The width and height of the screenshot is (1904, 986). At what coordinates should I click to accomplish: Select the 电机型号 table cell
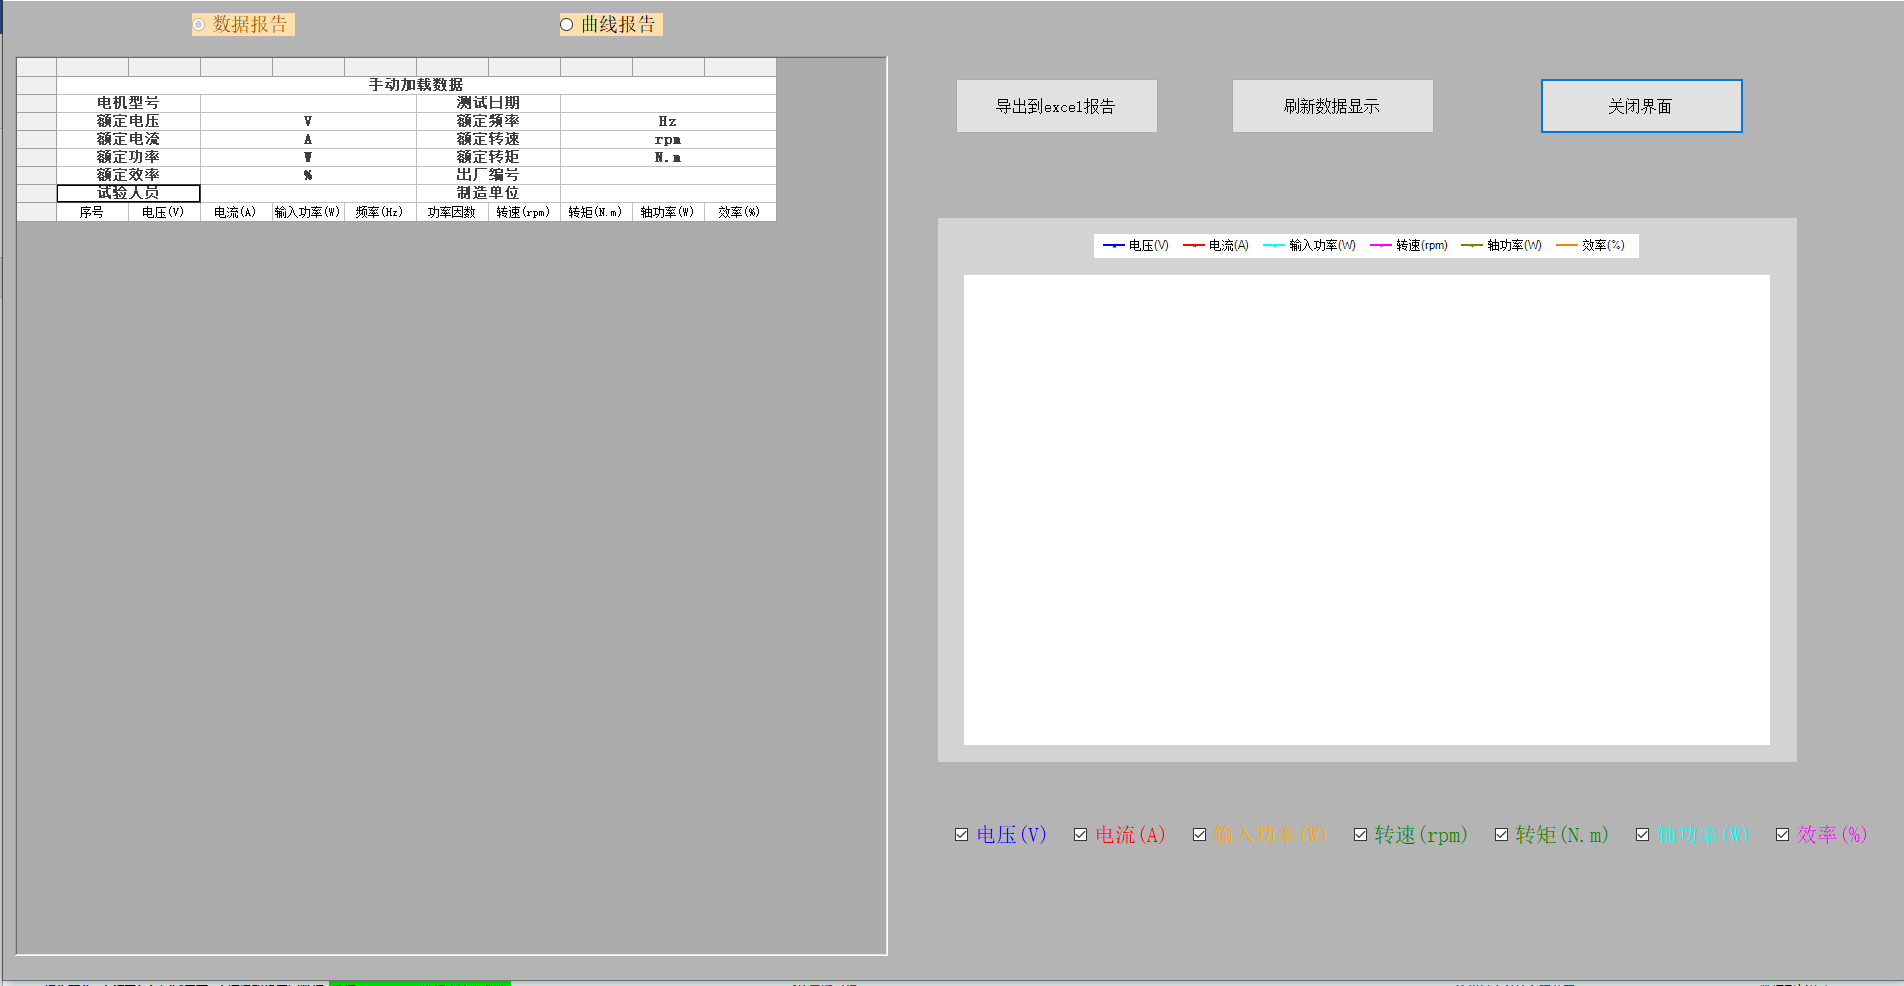[130, 102]
